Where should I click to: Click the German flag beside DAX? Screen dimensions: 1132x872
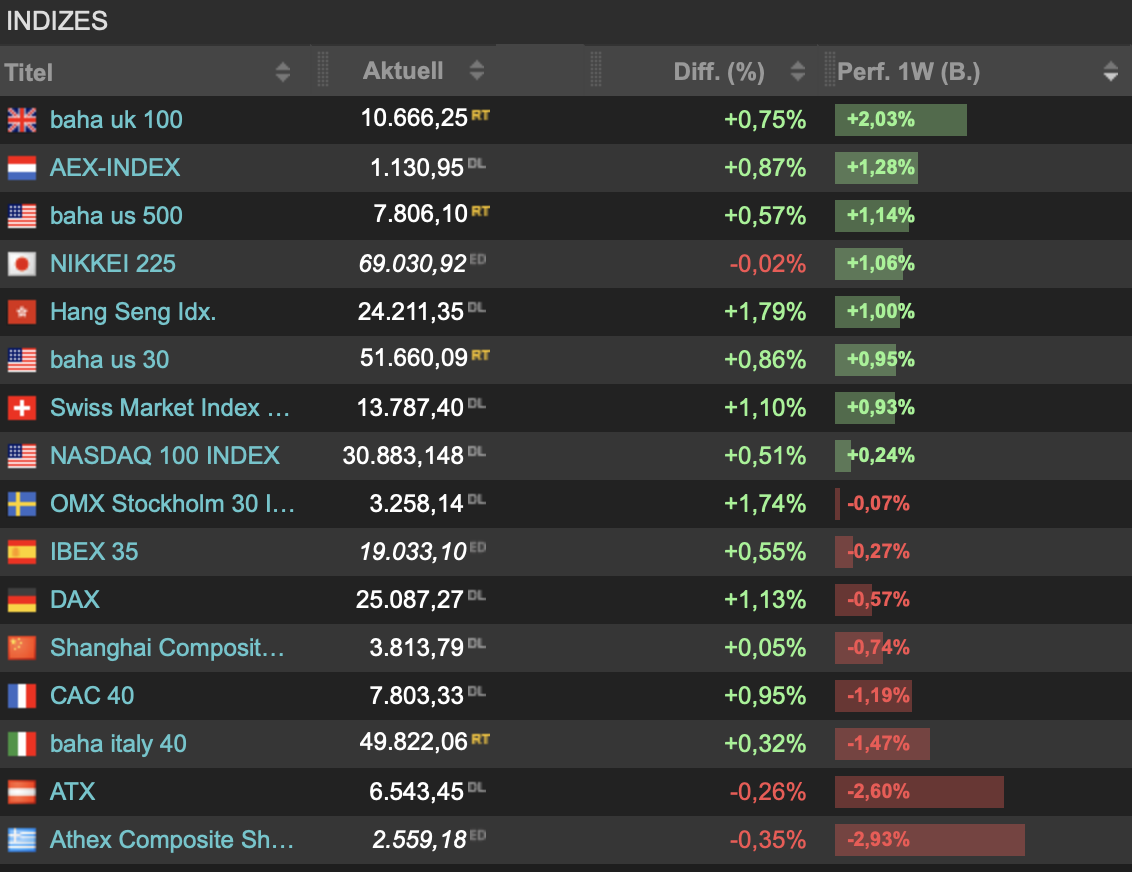pos(22,600)
